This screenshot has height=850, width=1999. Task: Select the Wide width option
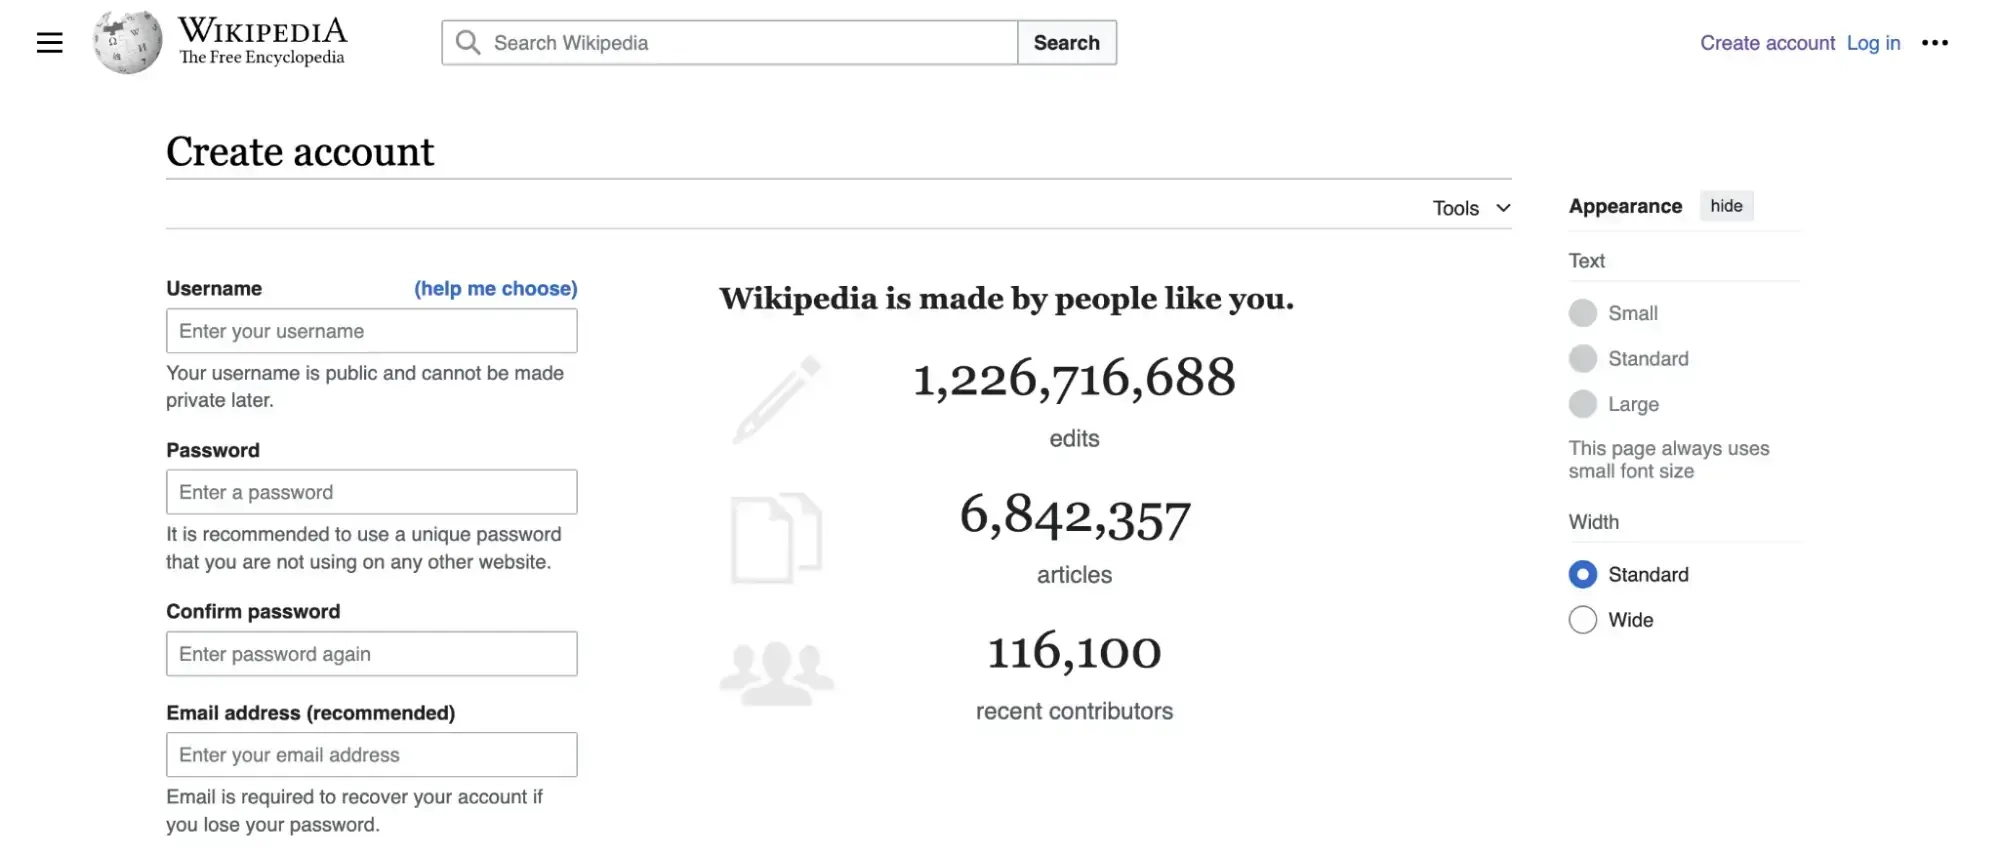1583,620
